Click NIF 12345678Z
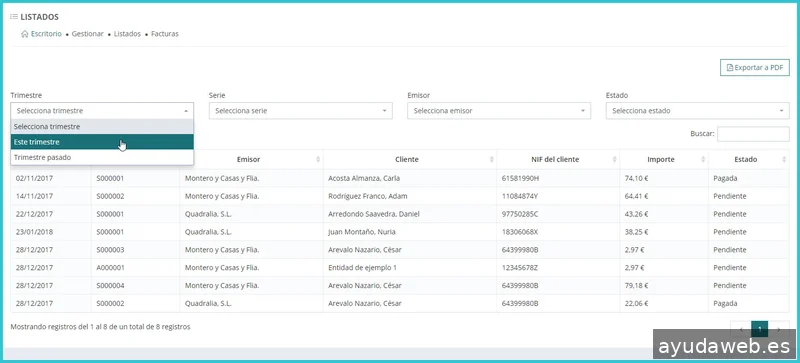Screen dimensions: 800x363 [x=520, y=268]
